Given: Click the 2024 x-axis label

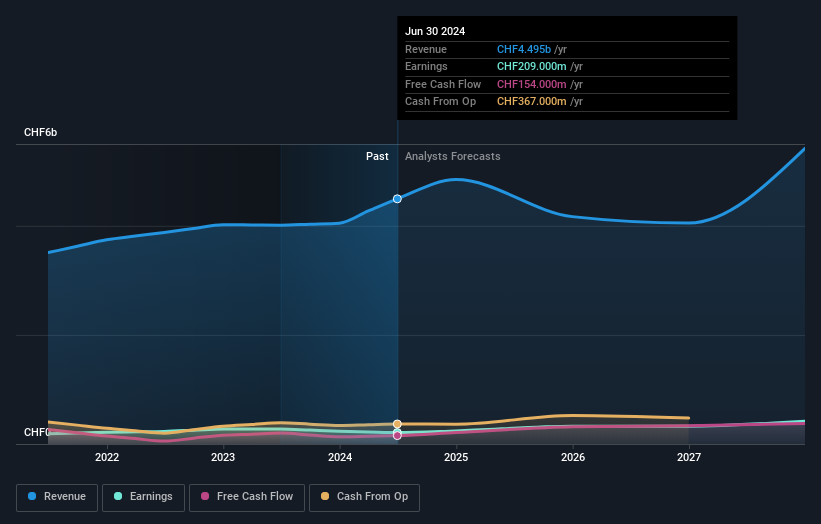Looking at the screenshot, I should tap(340, 458).
